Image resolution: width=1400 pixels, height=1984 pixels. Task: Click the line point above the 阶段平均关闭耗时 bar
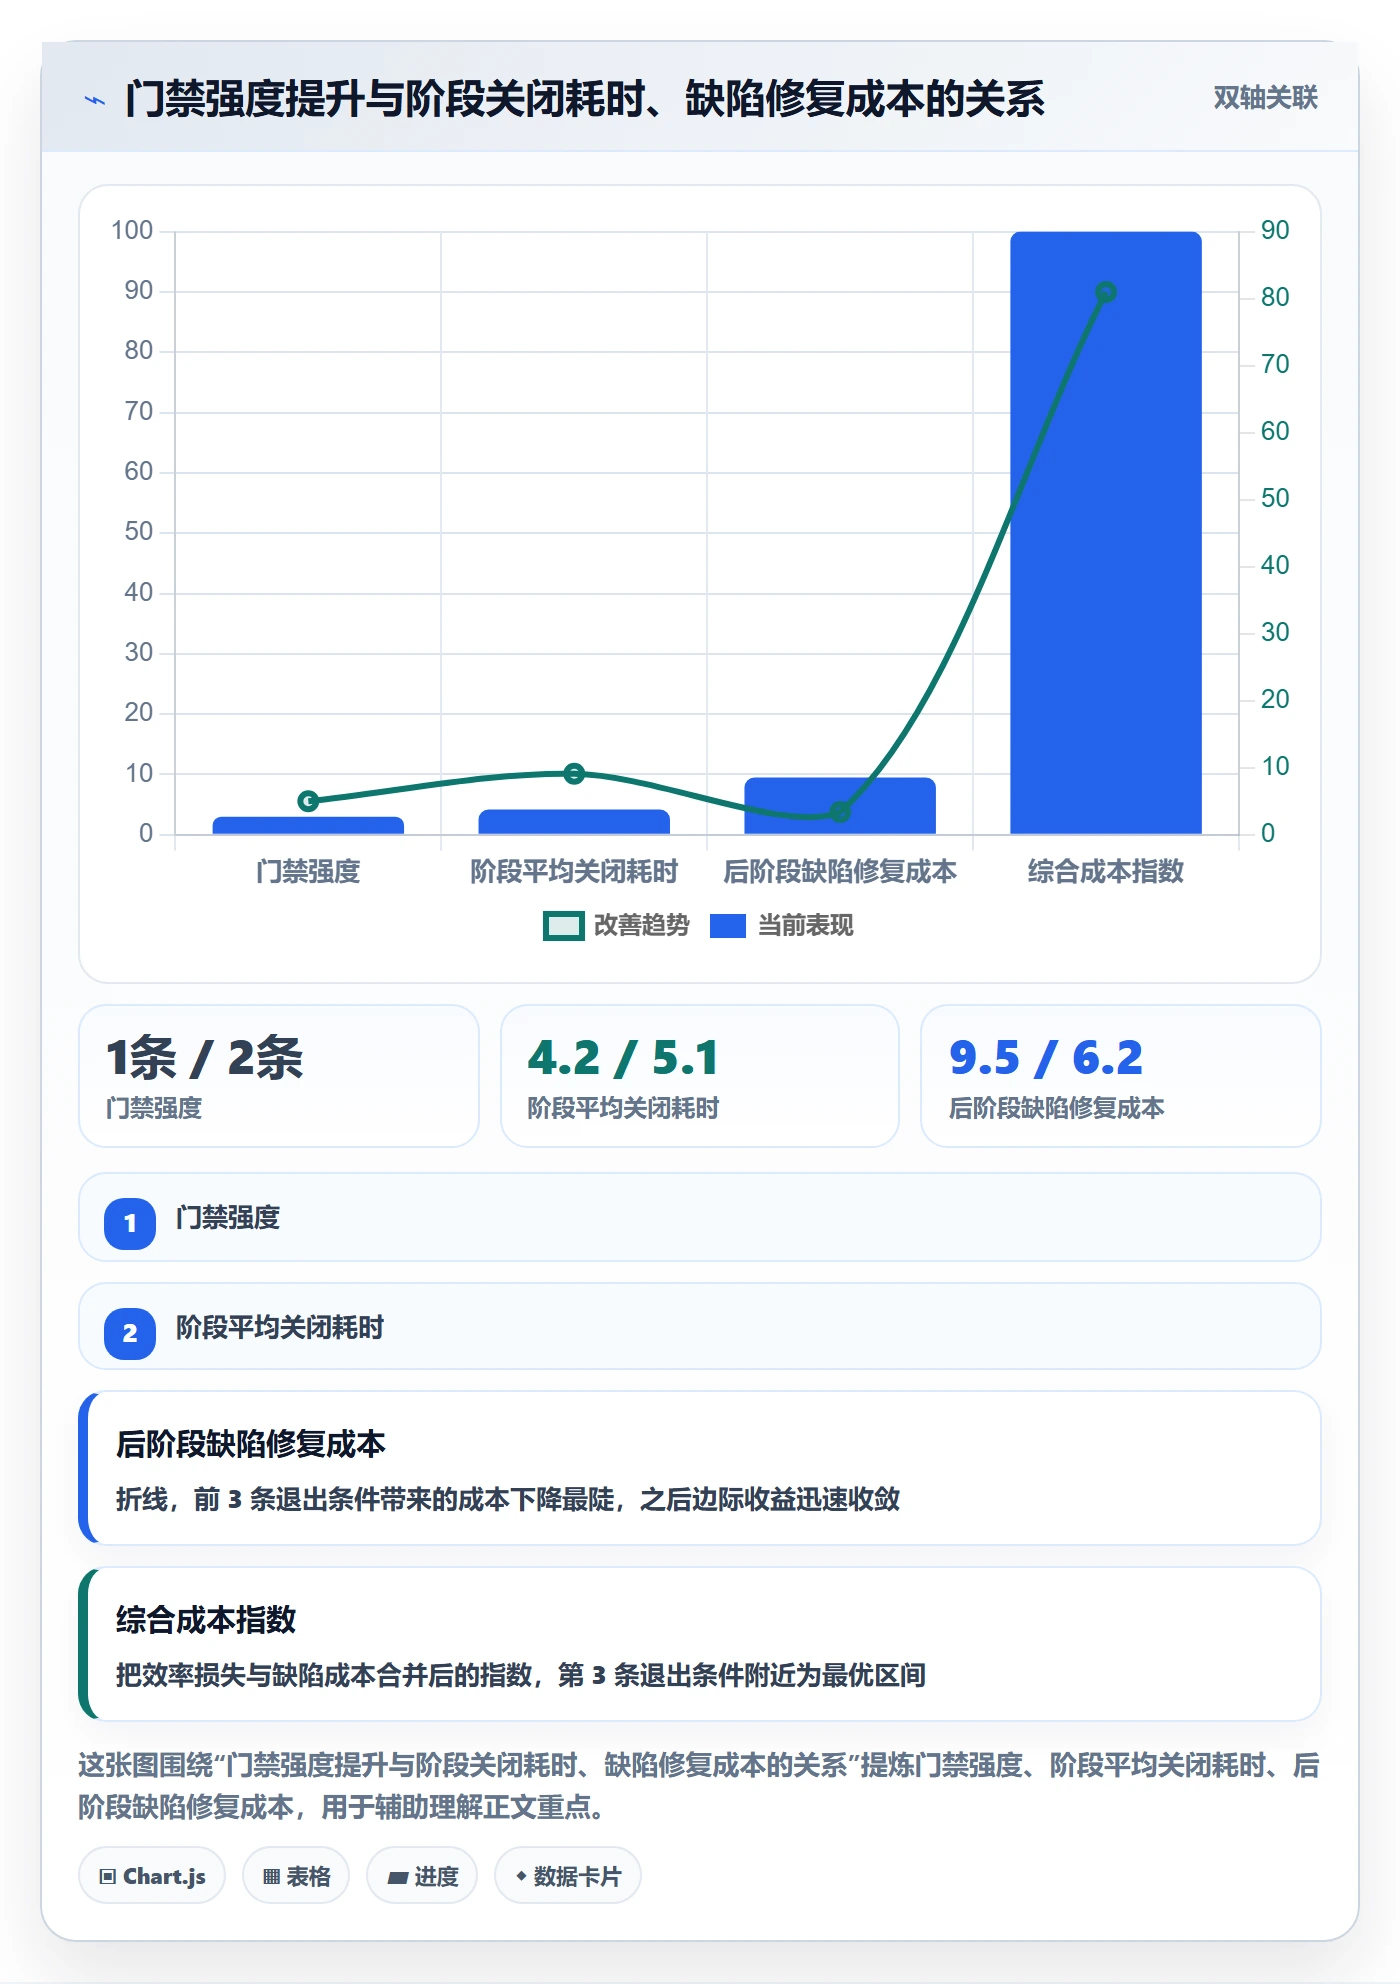[574, 773]
